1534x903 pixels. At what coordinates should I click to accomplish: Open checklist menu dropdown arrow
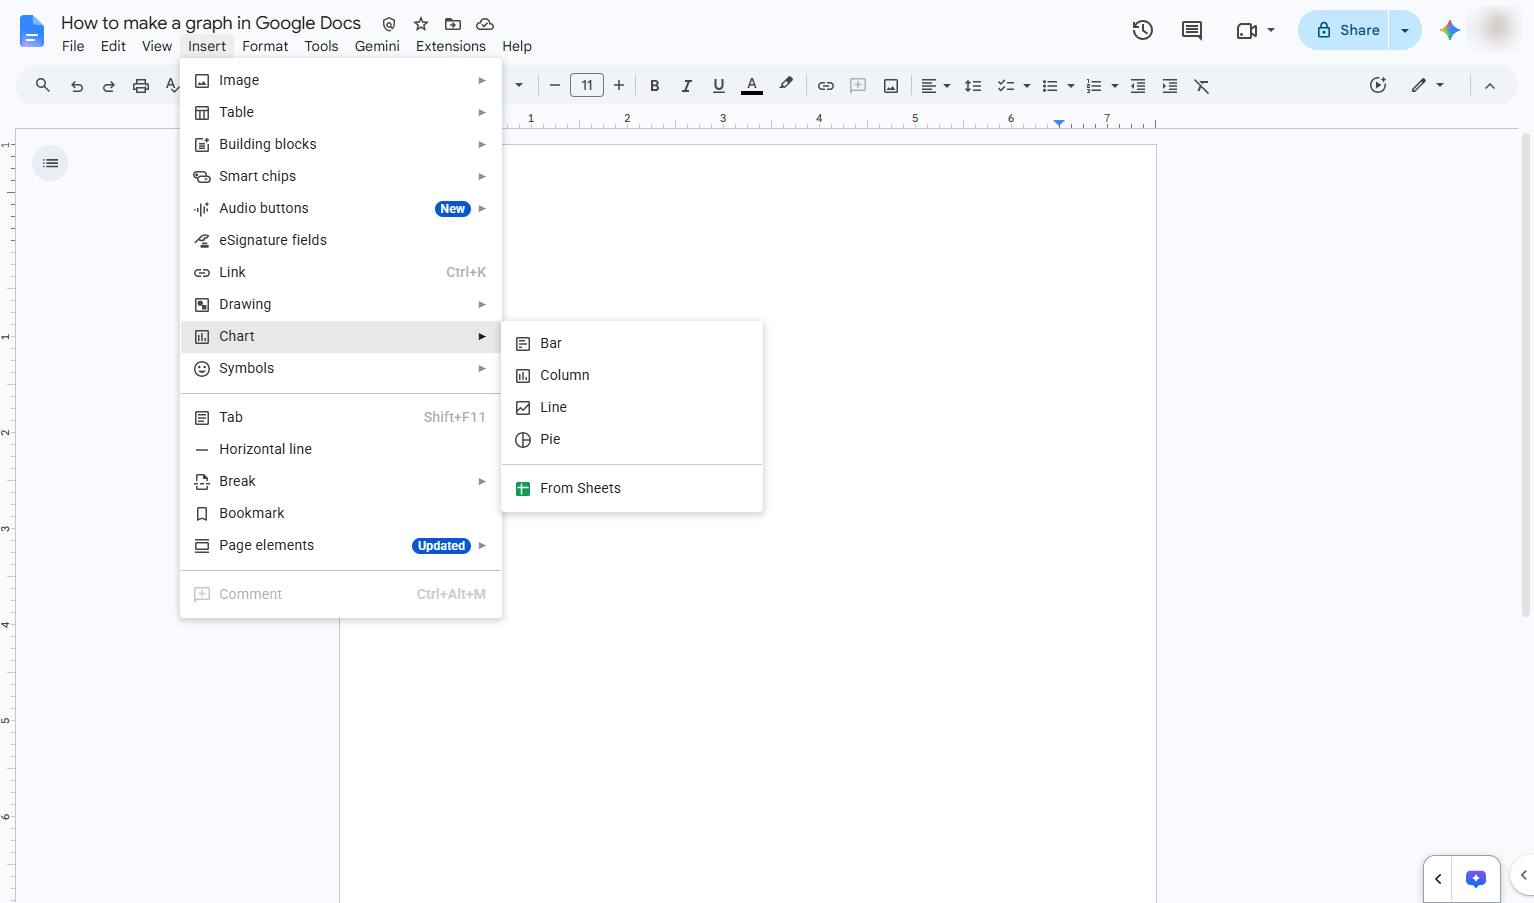click(x=1027, y=86)
